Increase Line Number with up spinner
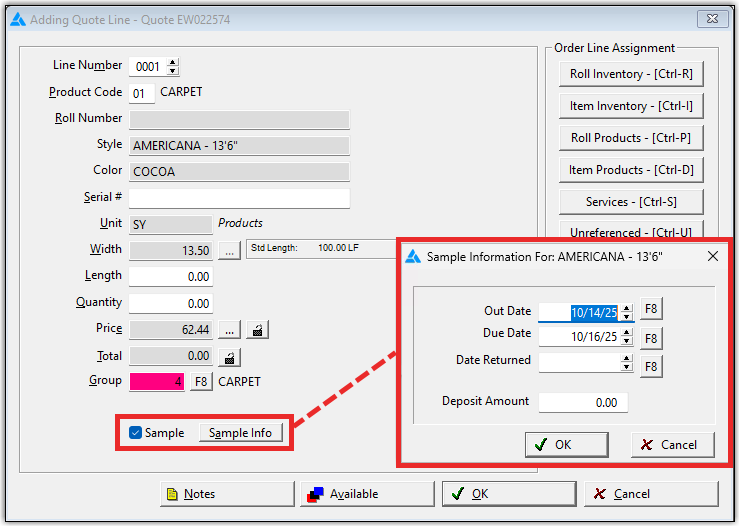 [173, 62]
